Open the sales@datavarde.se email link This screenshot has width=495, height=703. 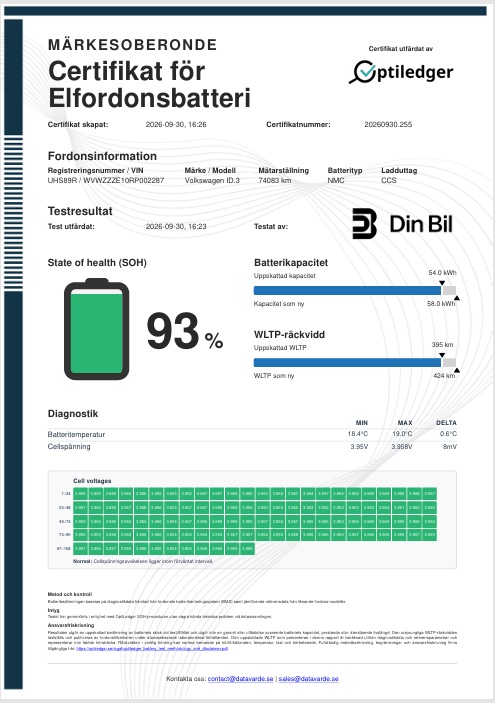(308, 679)
